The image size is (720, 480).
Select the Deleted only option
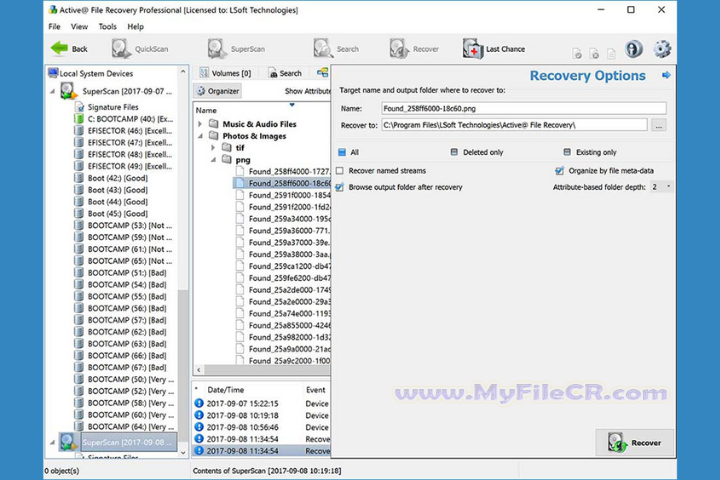[x=454, y=152]
